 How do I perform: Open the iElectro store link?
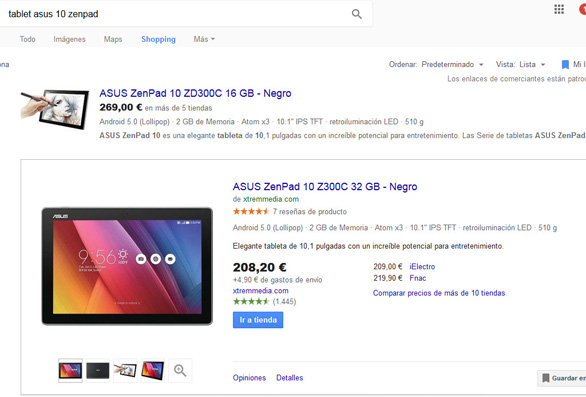click(x=422, y=267)
